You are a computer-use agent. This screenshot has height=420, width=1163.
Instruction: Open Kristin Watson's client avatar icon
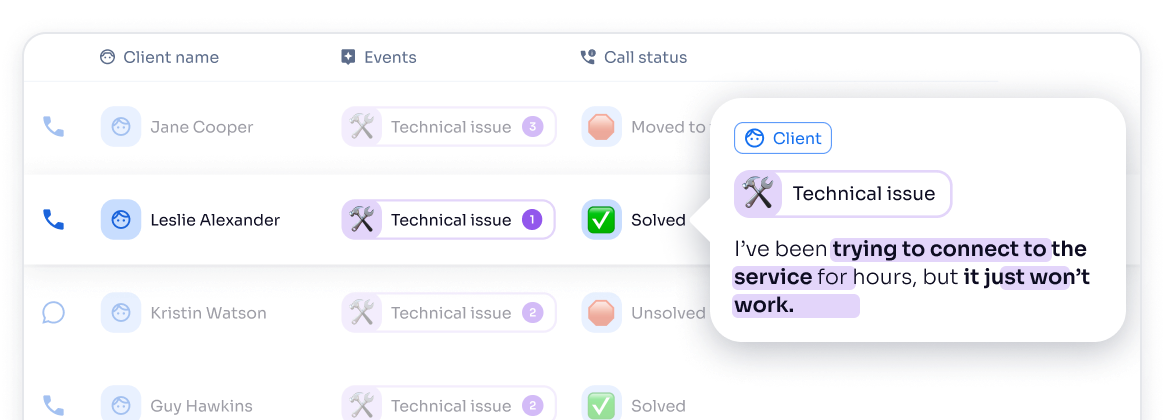(121, 313)
